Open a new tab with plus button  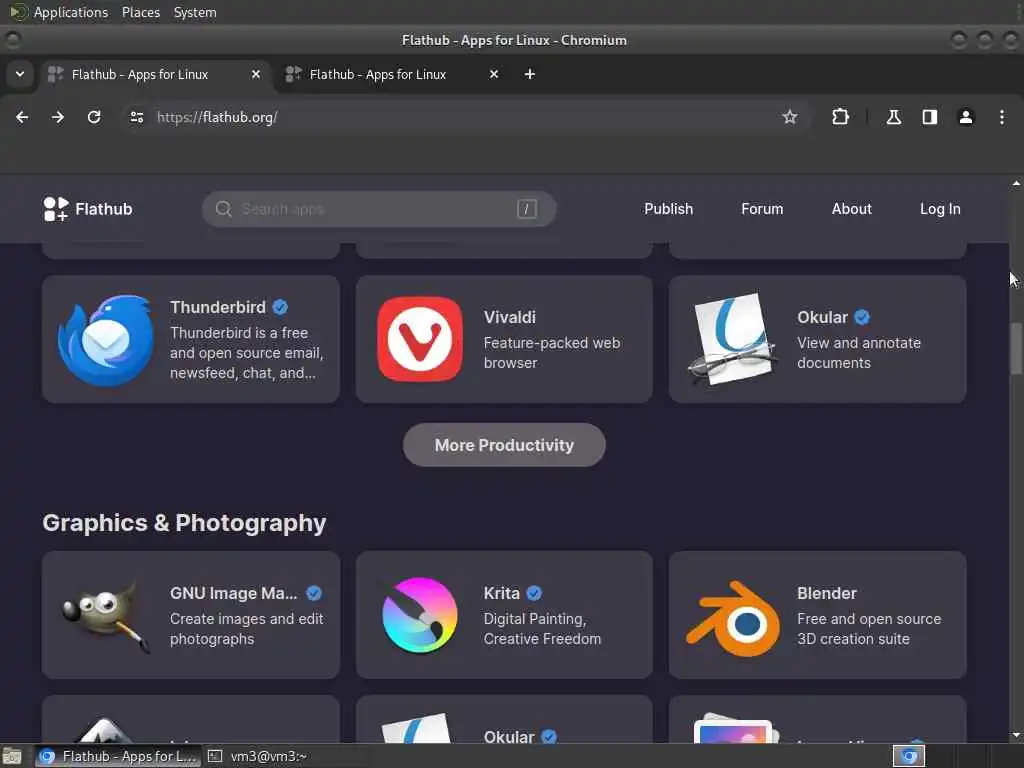530,74
